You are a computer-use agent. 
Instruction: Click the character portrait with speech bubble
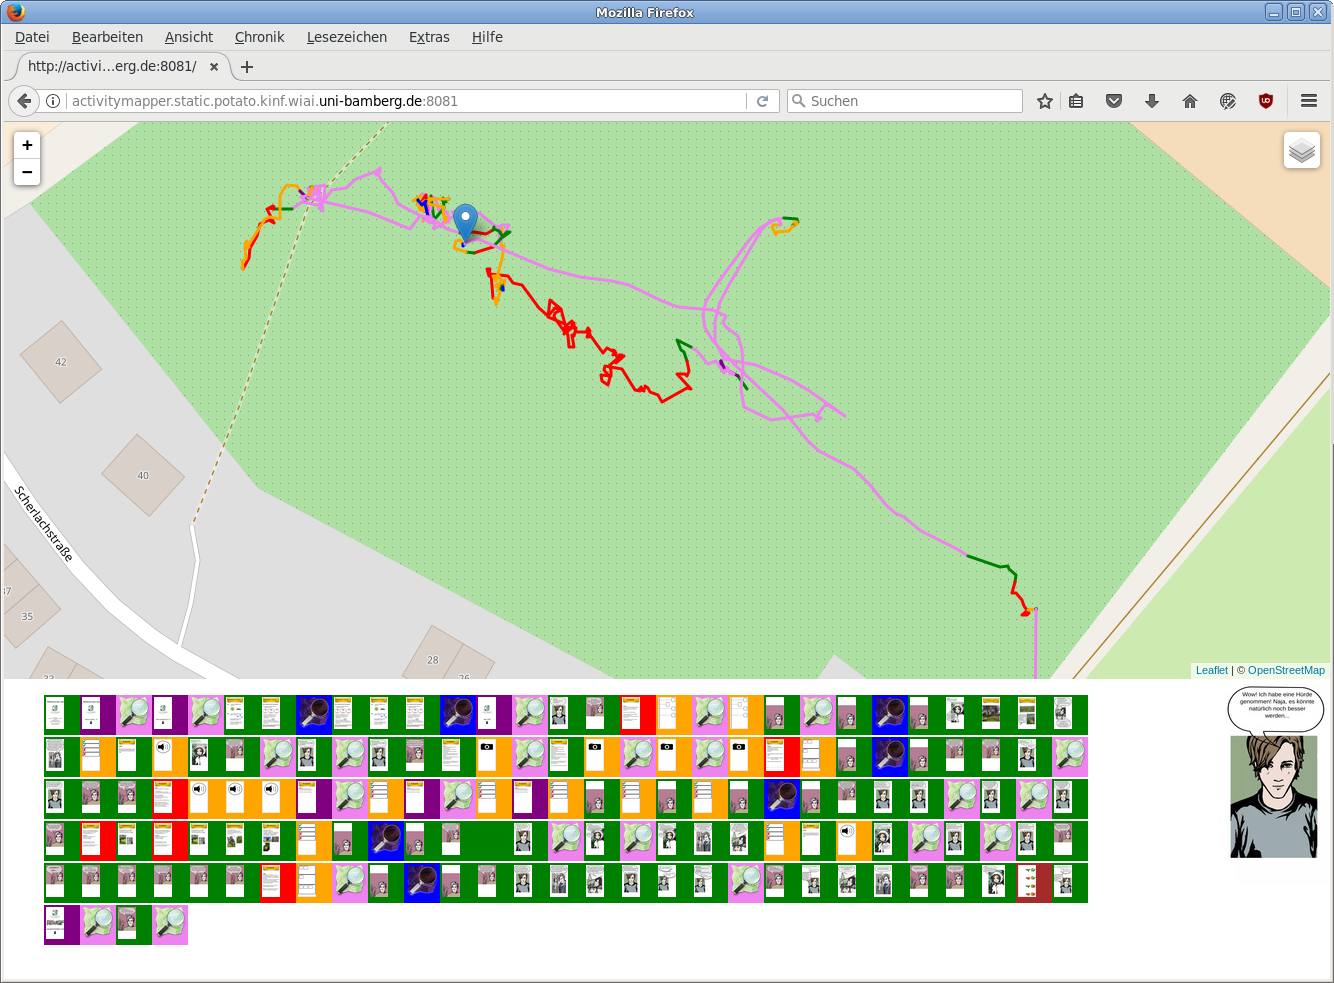point(1273,795)
